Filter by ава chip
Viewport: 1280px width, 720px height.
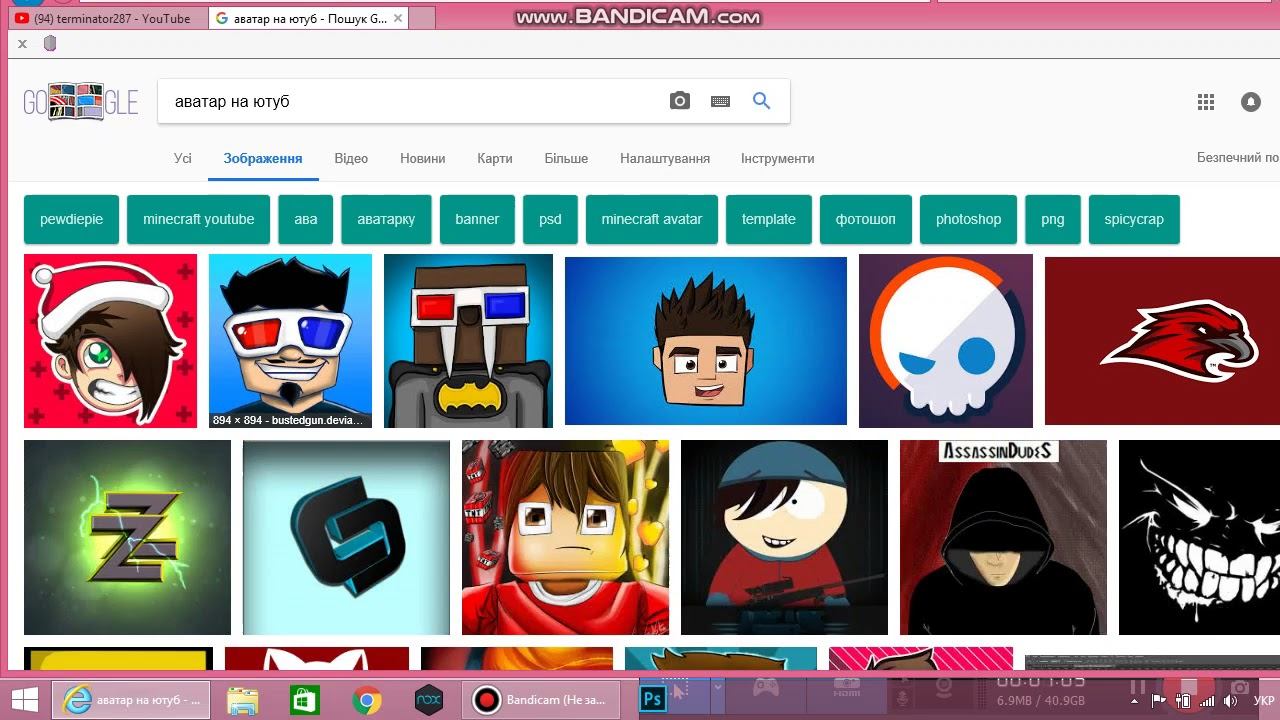[x=306, y=219]
